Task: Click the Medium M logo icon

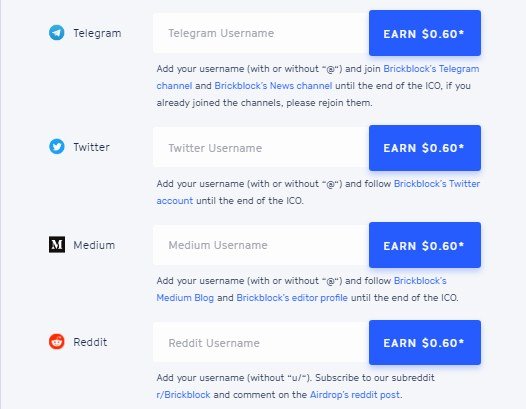Action: tap(57, 245)
